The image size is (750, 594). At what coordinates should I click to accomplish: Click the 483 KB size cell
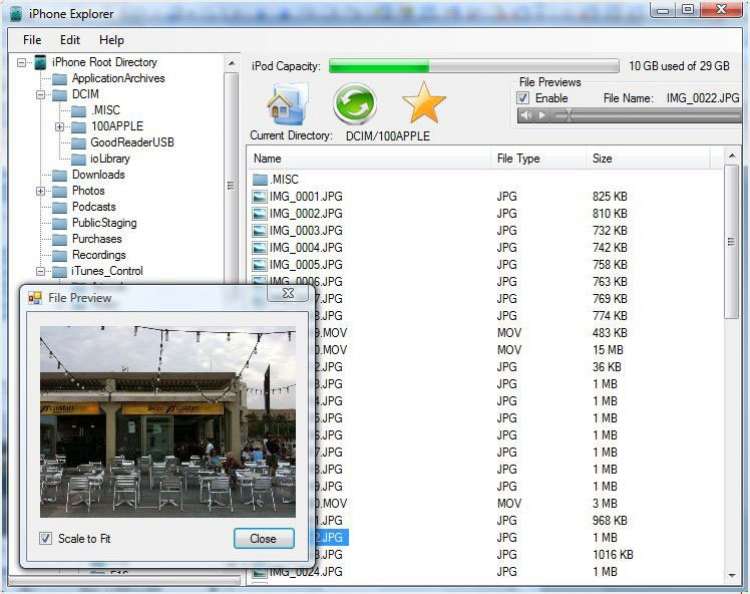click(x=610, y=333)
